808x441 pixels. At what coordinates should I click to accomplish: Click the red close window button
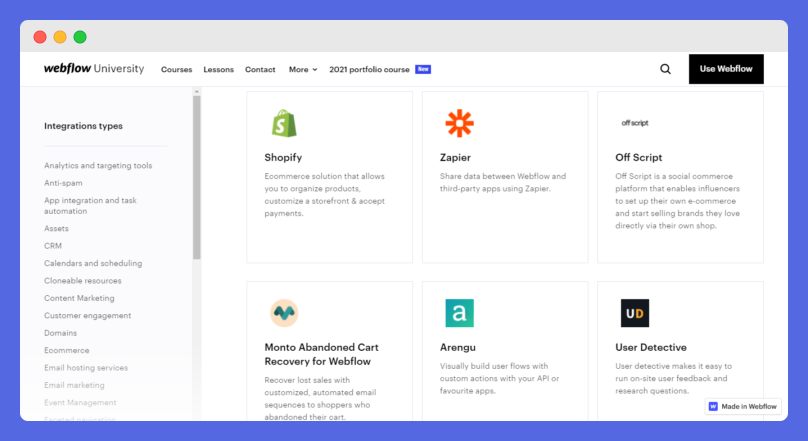pyautogui.click(x=40, y=37)
